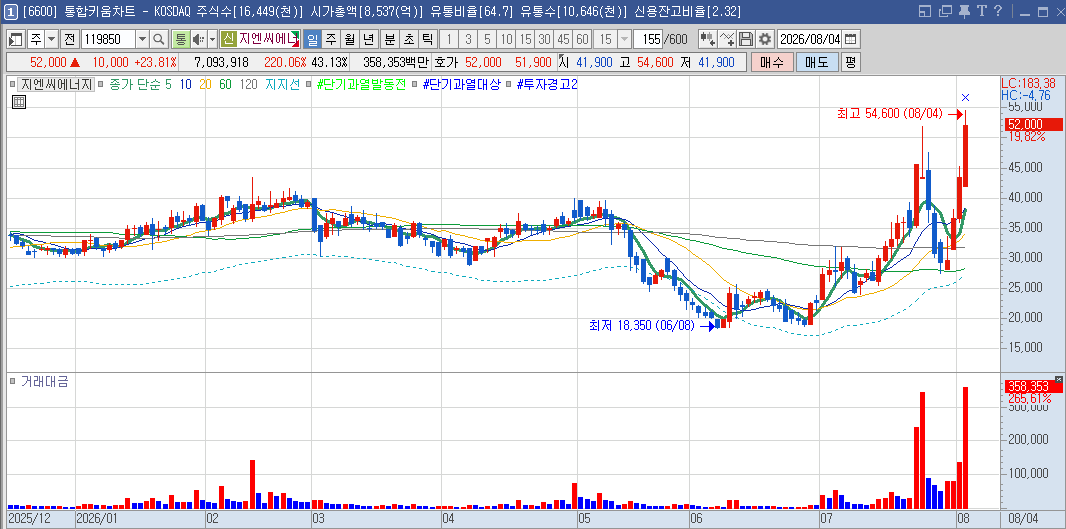Toggle the #단기과열대상 indicator marker
This screenshot has height=529, width=1066.
pyautogui.click(x=415, y=85)
